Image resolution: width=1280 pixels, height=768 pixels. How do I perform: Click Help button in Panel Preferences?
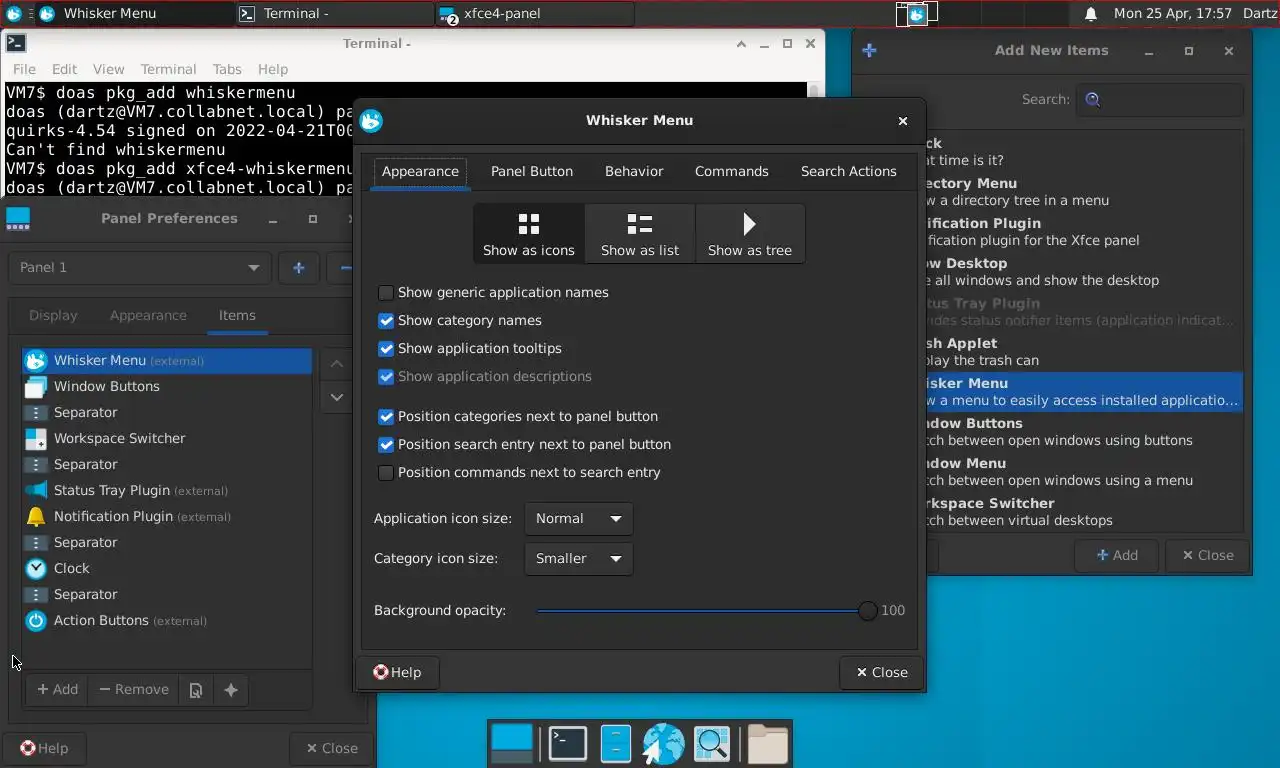(45, 748)
